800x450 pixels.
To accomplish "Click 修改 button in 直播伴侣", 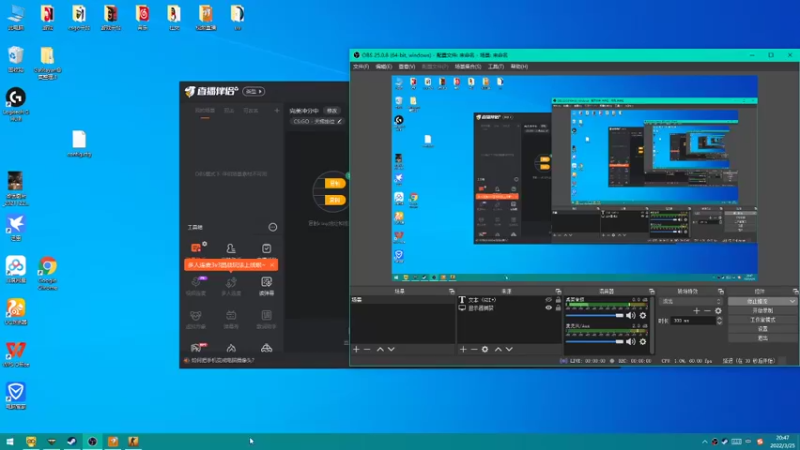I will 332,111.
